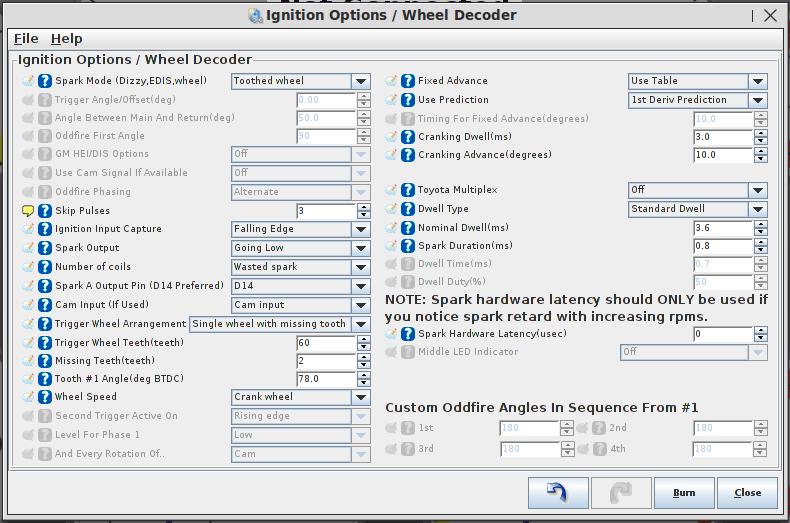The image size is (790, 523).
Task: Open the Use Prediction combo box
Action: click(x=697, y=100)
